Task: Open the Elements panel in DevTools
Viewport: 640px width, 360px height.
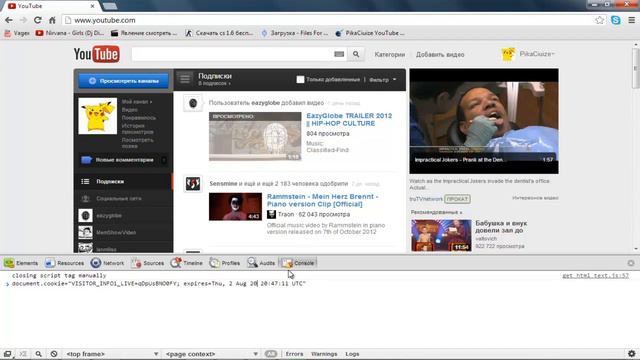Action: click(21, 263)
